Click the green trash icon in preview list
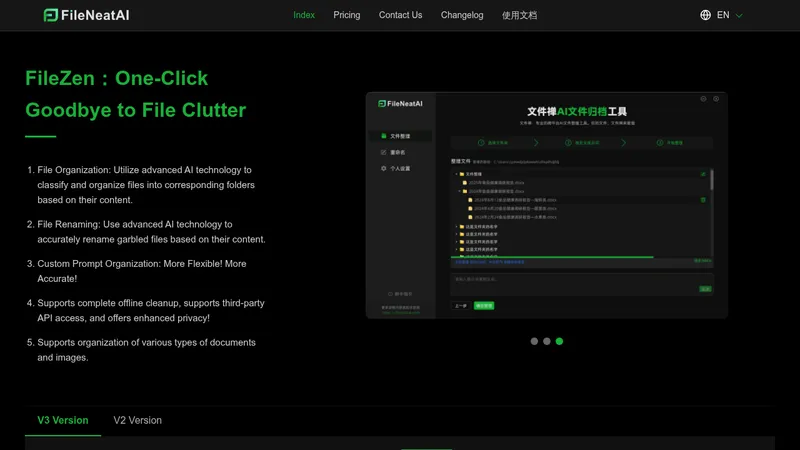800x450 pixels. (x=703, y=199)
